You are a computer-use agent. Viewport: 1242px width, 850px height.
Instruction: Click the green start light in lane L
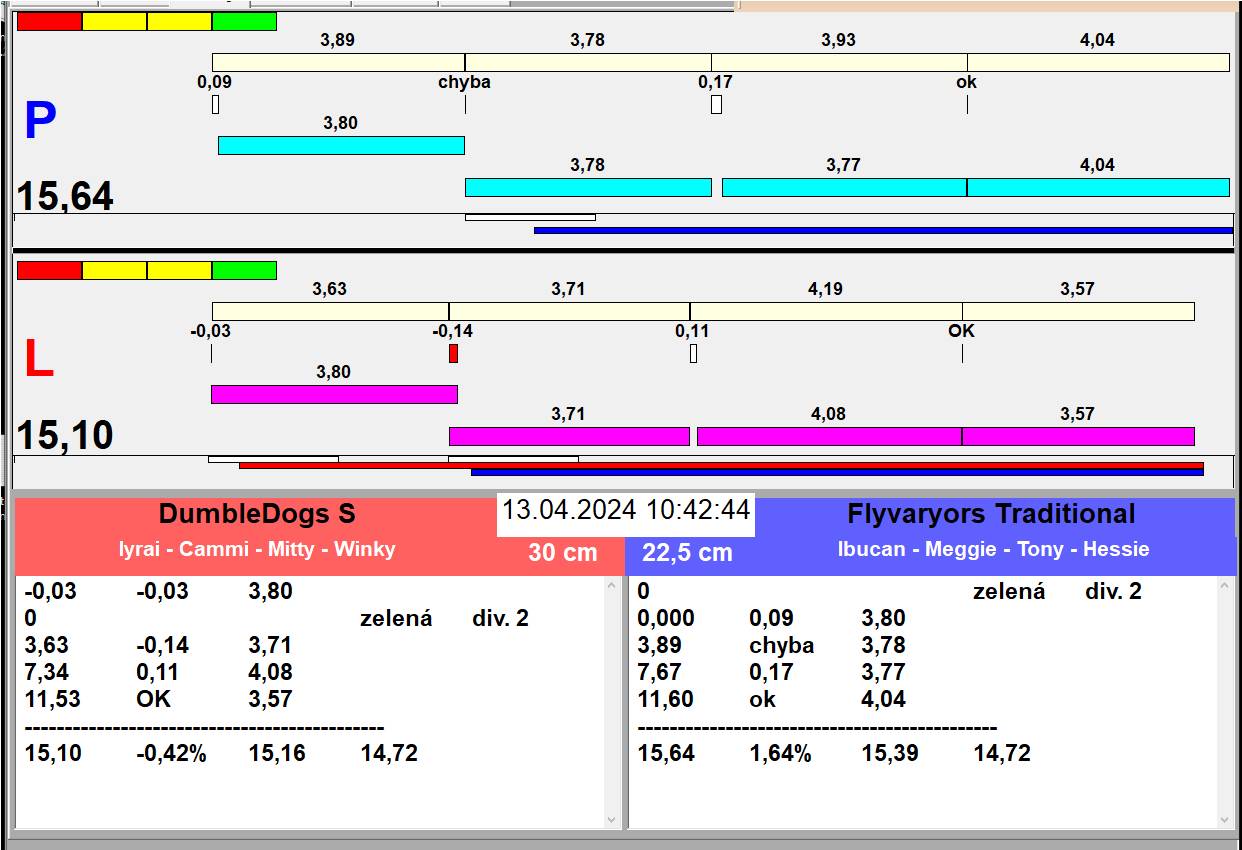coord(244,270)
